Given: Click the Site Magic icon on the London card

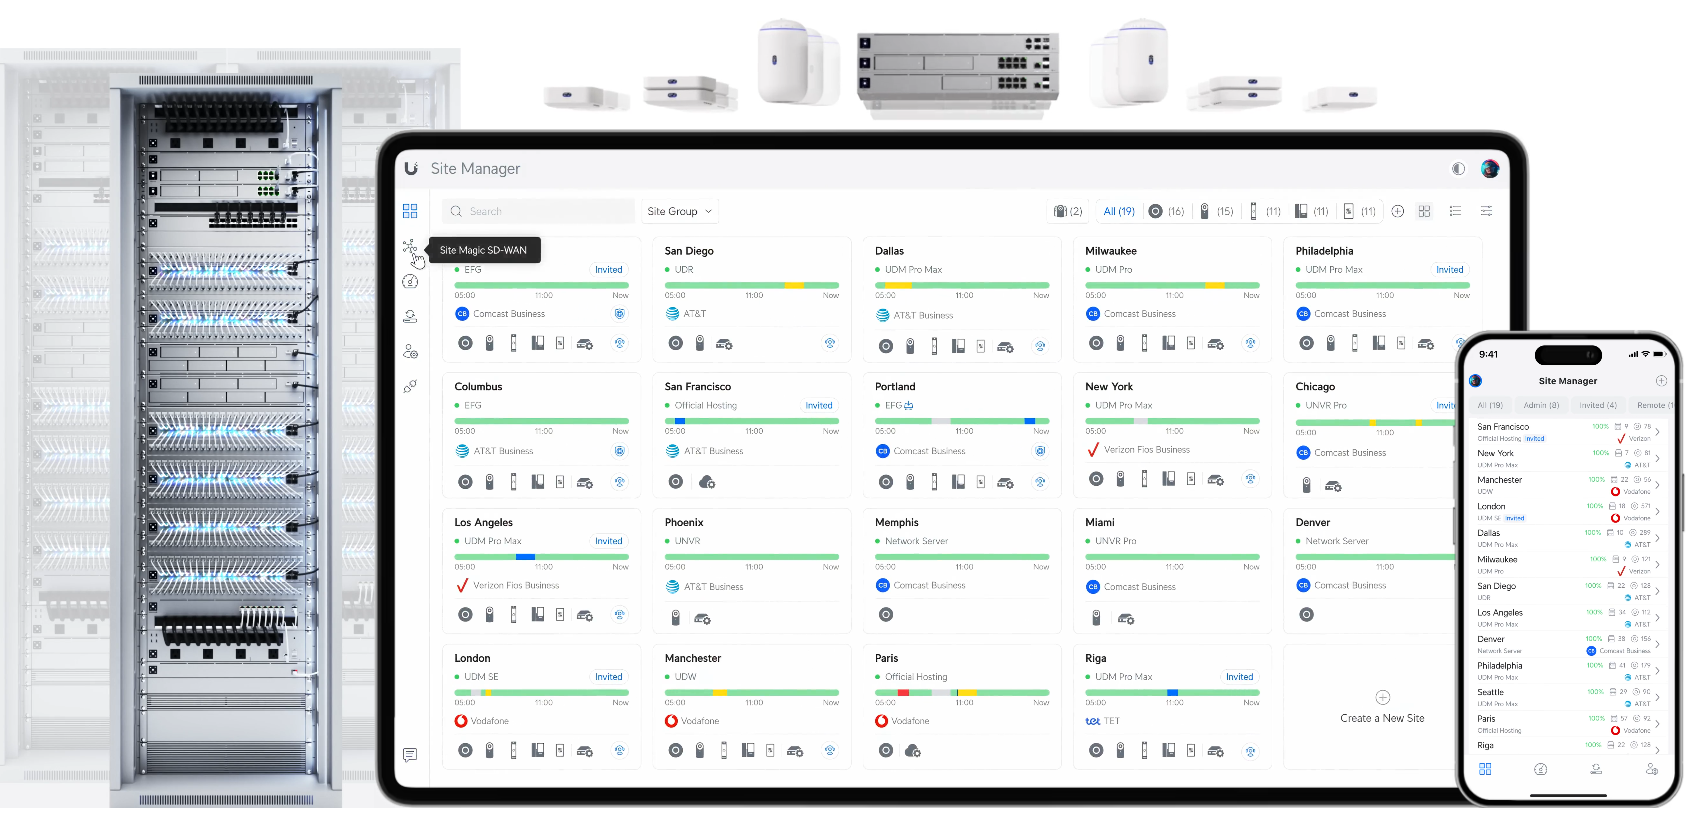Looking at the screenshot, I should 620,750.
